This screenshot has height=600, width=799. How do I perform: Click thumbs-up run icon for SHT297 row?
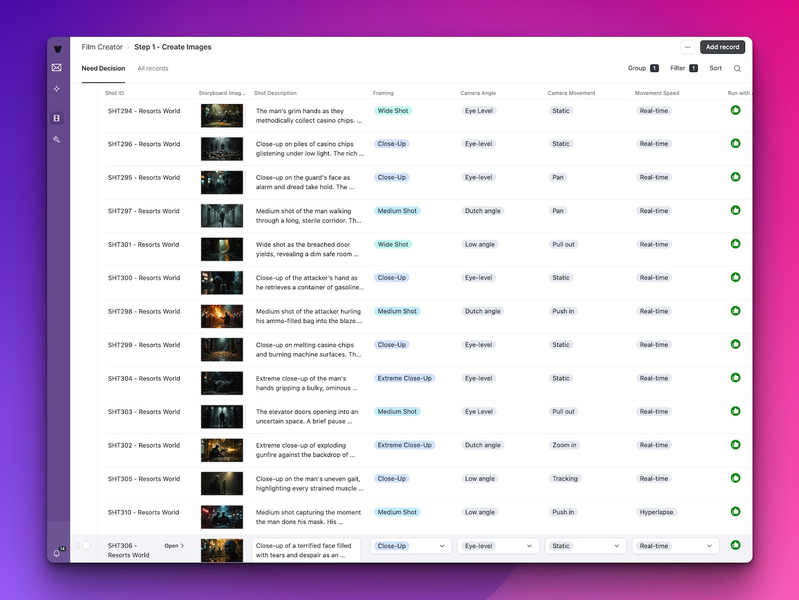tap(735, 210)
